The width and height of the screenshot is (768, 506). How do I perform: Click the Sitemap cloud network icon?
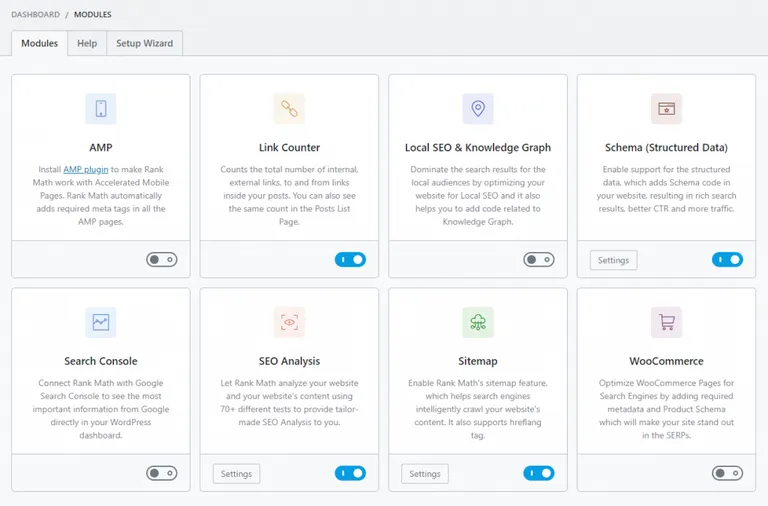[478, 322]
